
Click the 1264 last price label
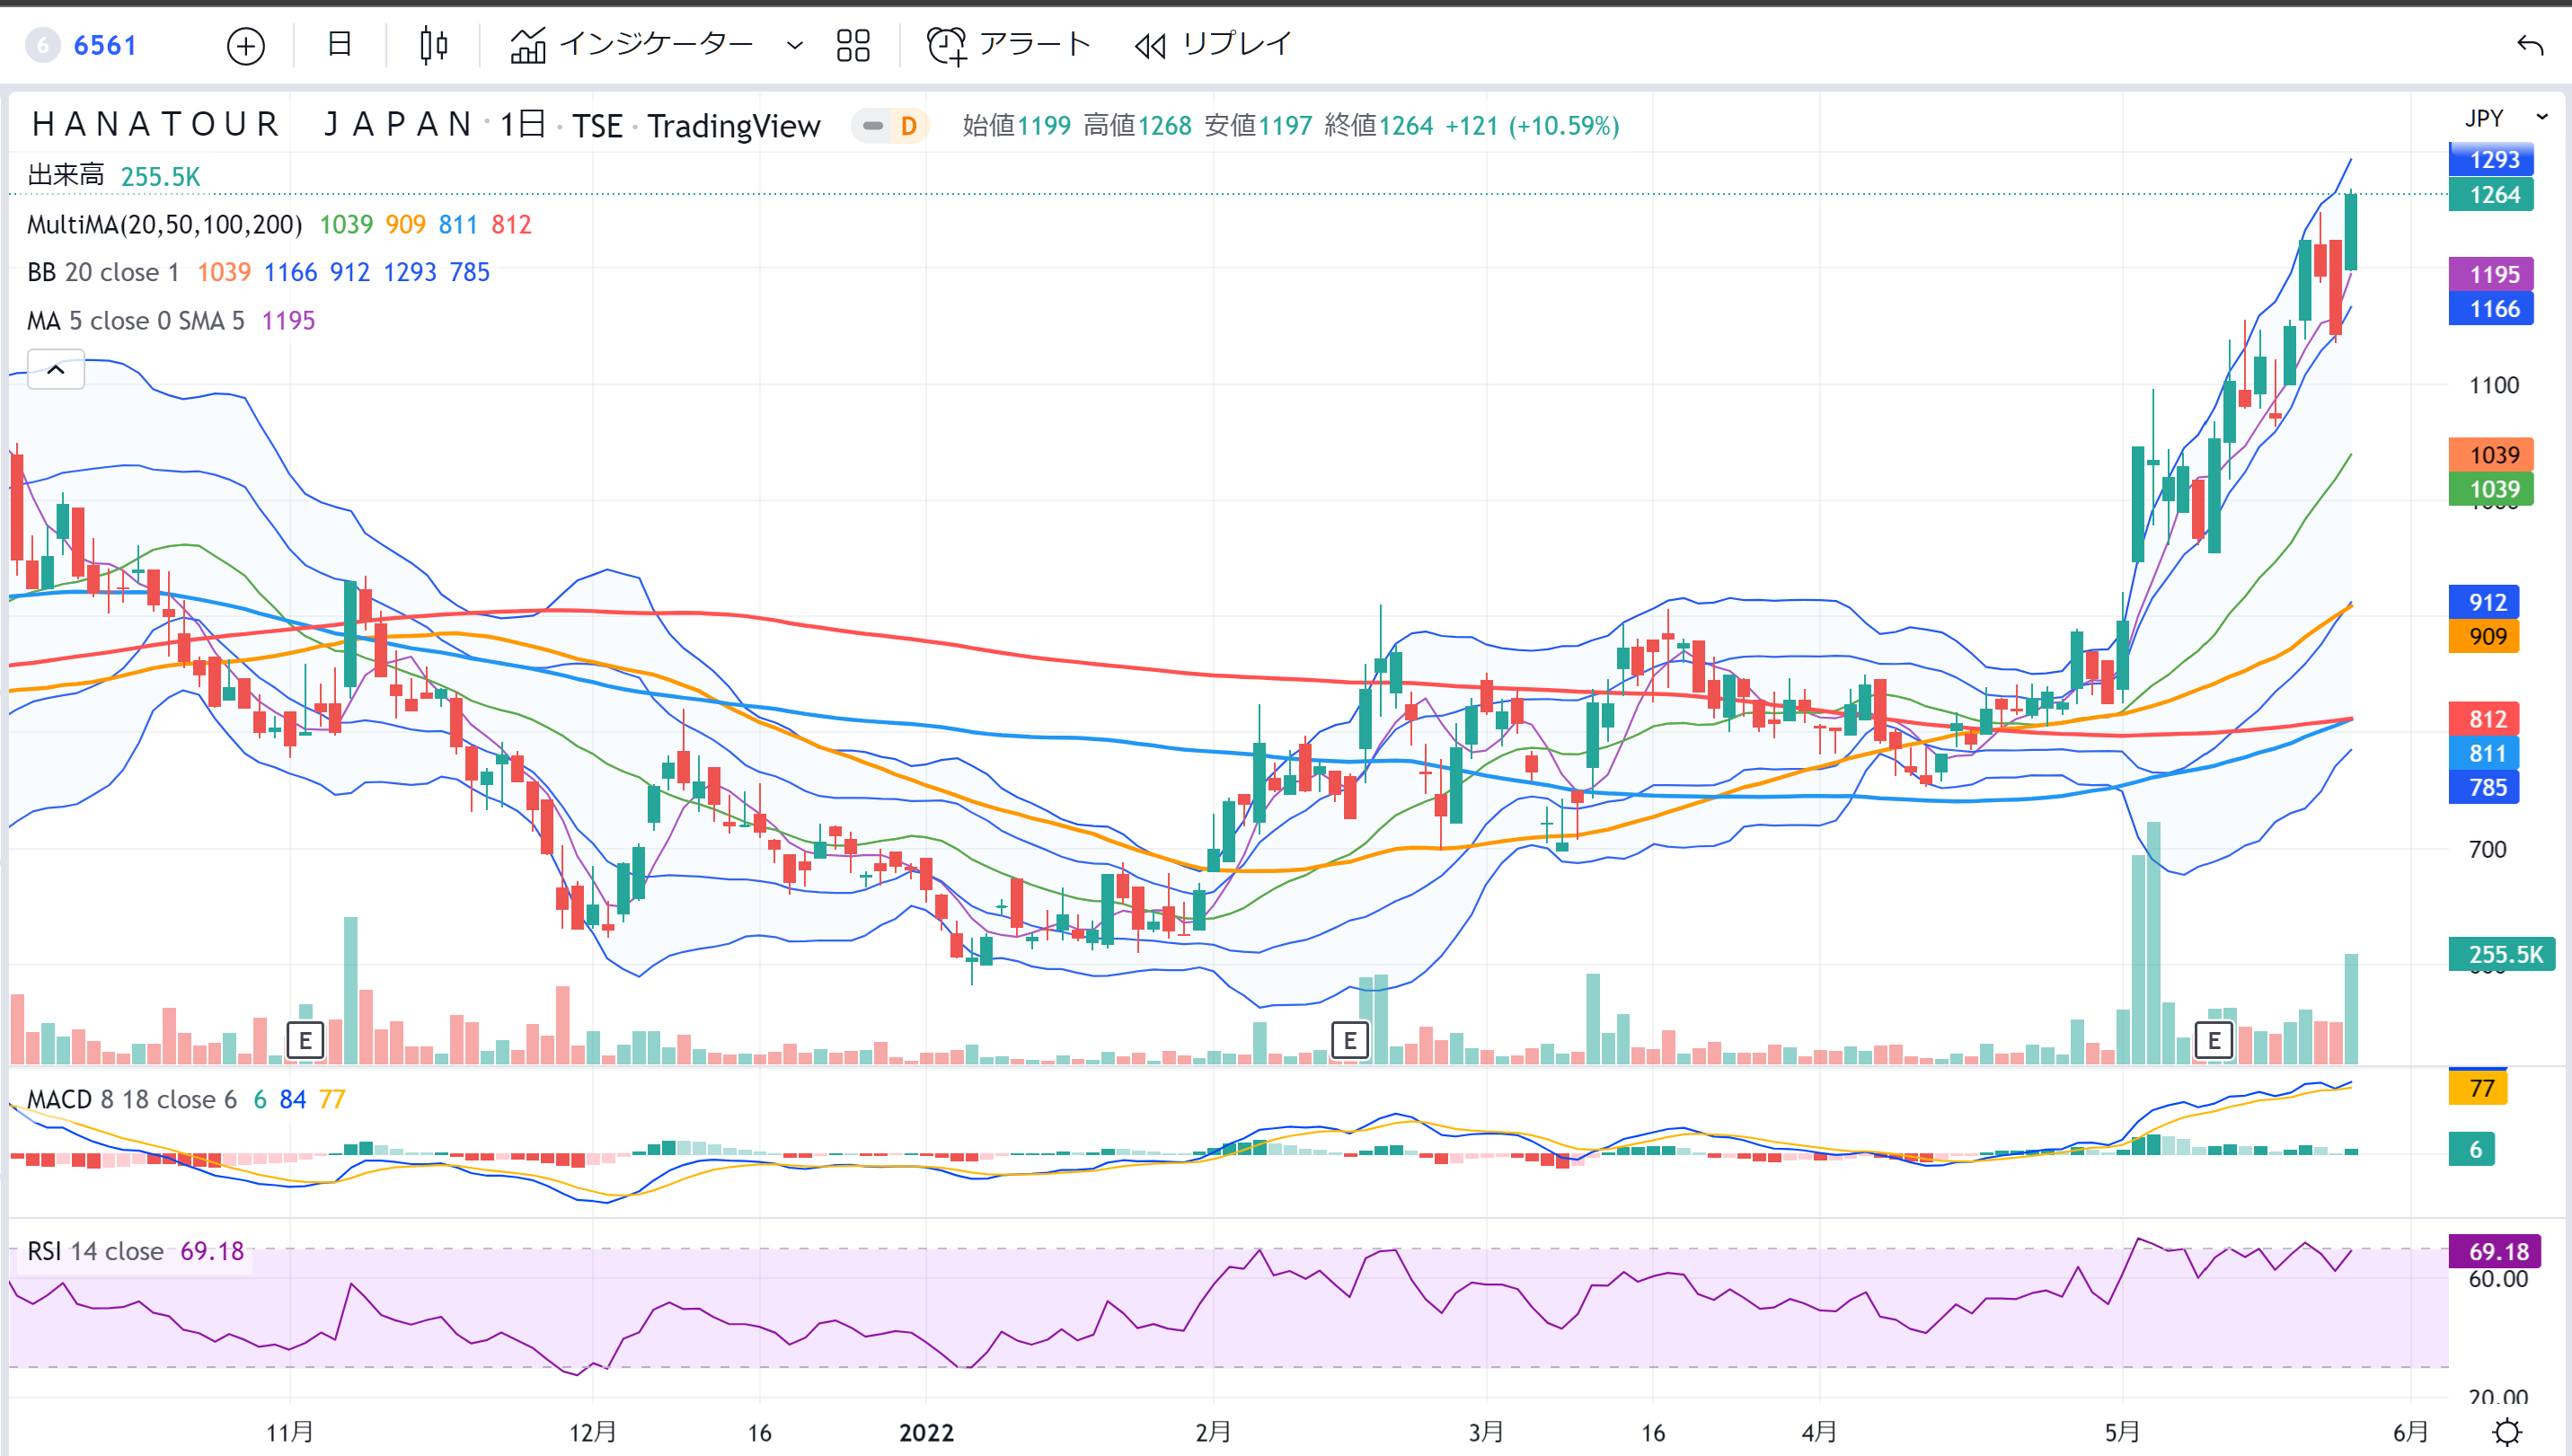click(x=2491, y=194)
